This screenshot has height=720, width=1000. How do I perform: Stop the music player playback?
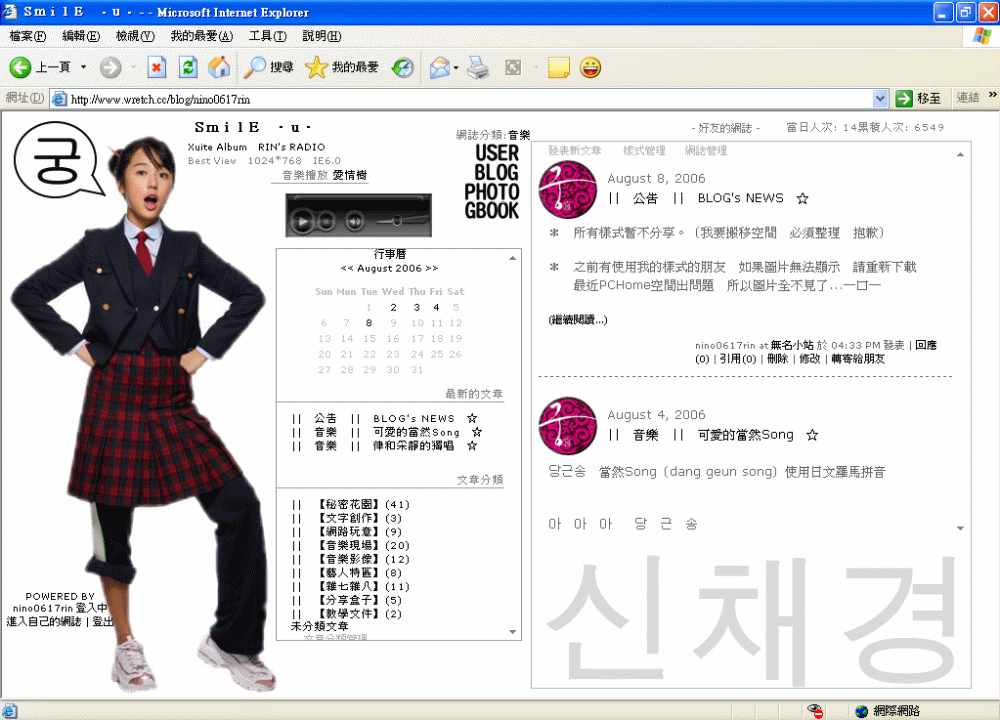[328, 220]
